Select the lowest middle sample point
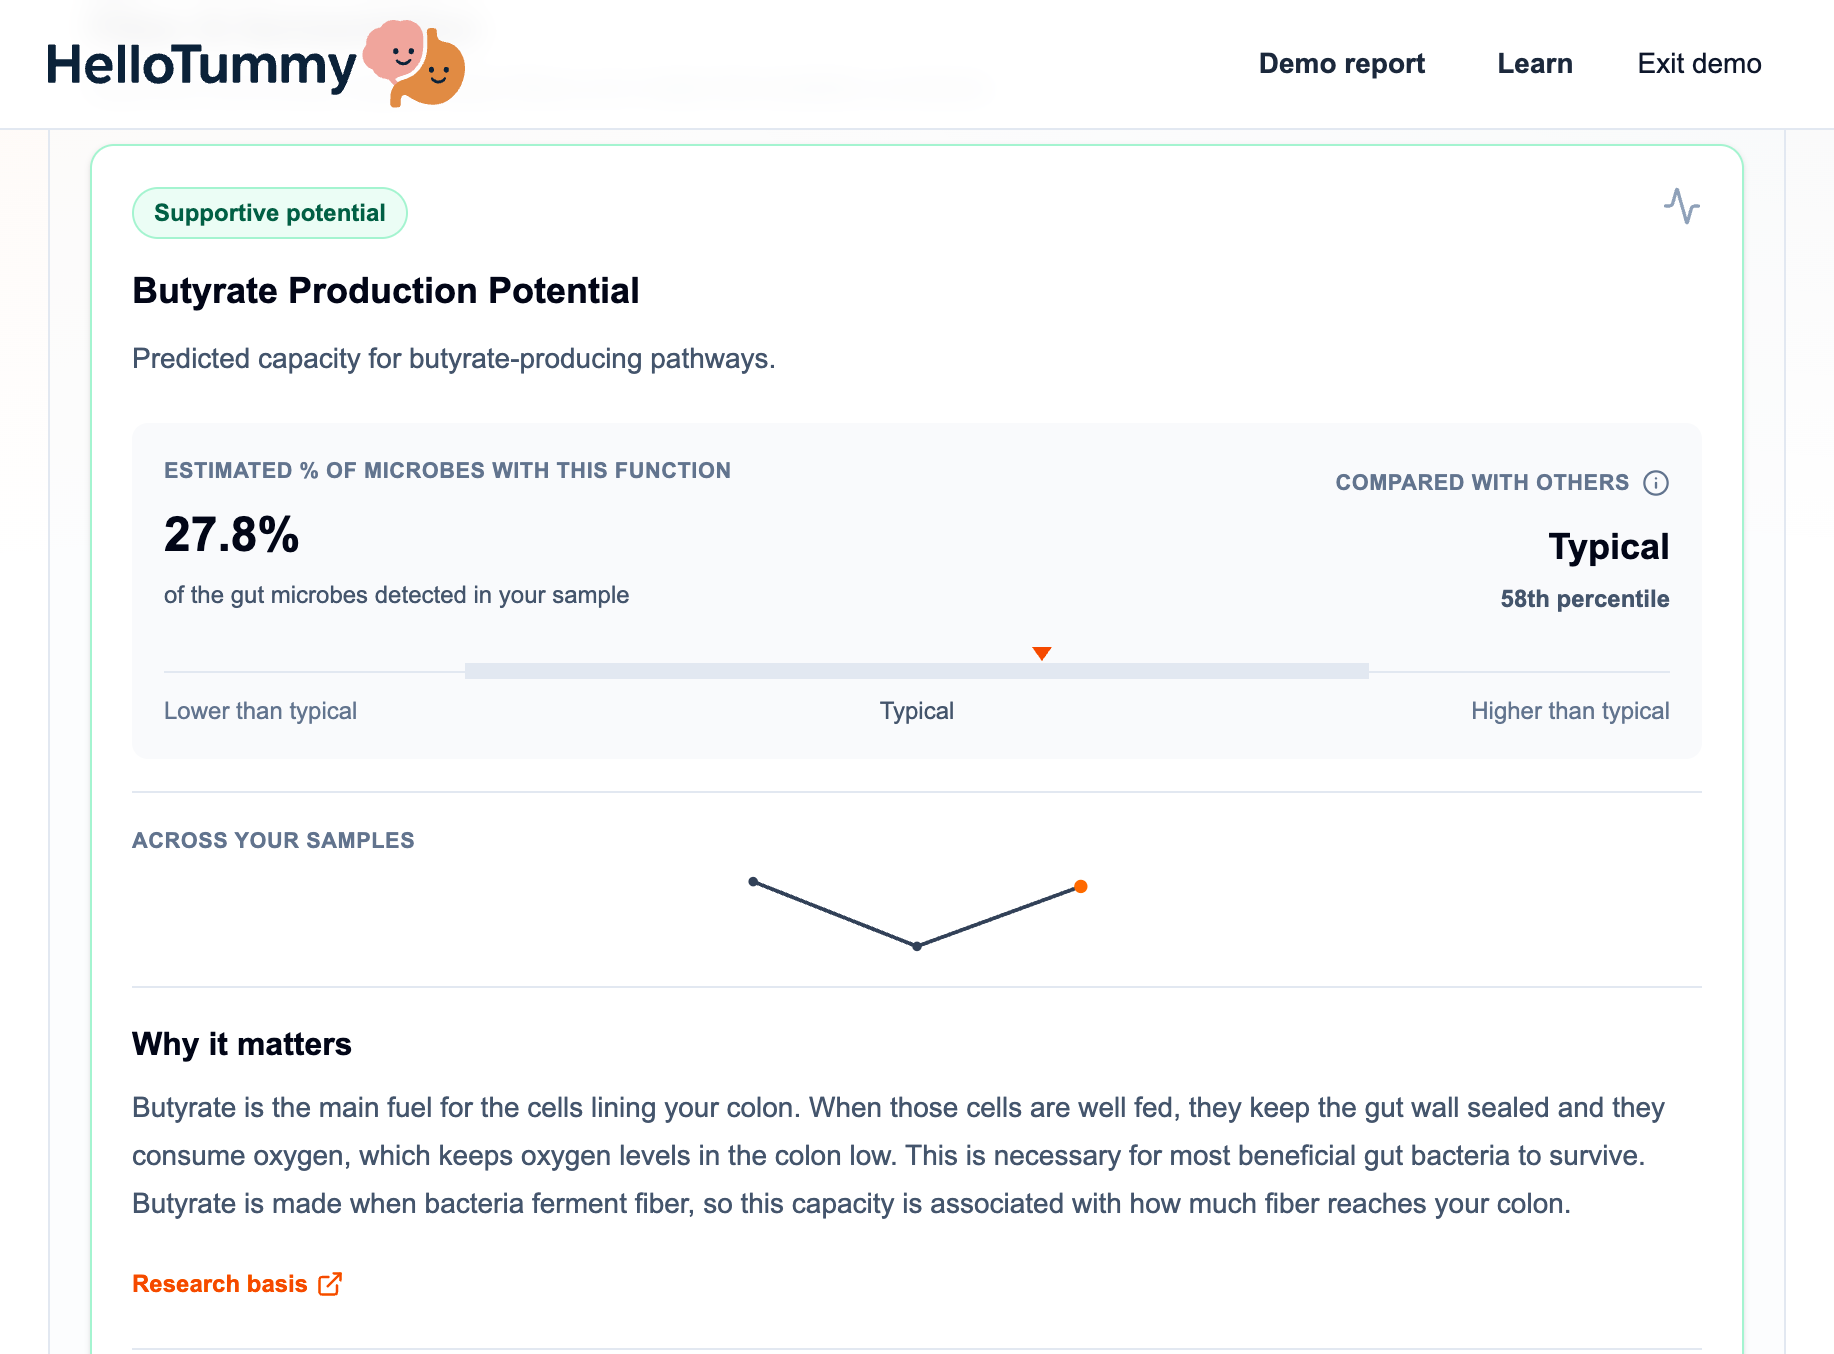 coord(917,946)
